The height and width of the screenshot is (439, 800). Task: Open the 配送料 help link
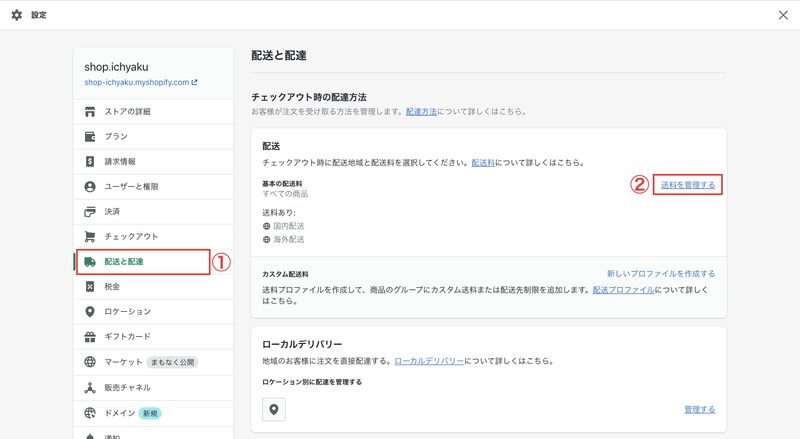click(x=483, y=163)
